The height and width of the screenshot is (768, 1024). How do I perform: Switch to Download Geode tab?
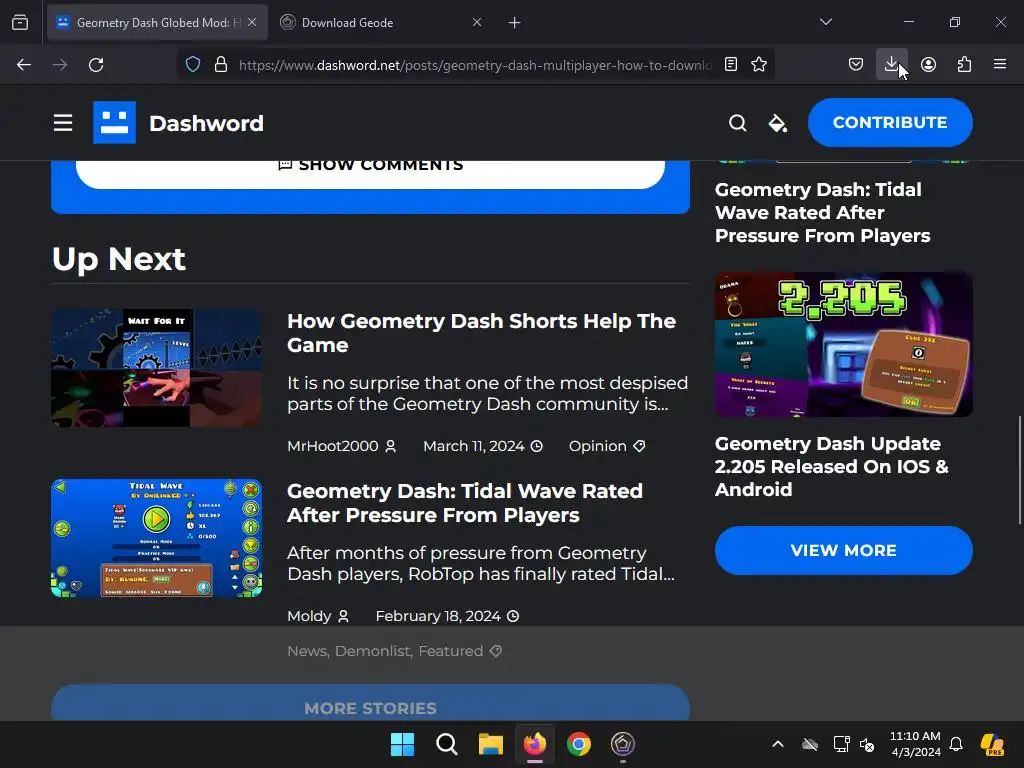[x=381, y=23]
